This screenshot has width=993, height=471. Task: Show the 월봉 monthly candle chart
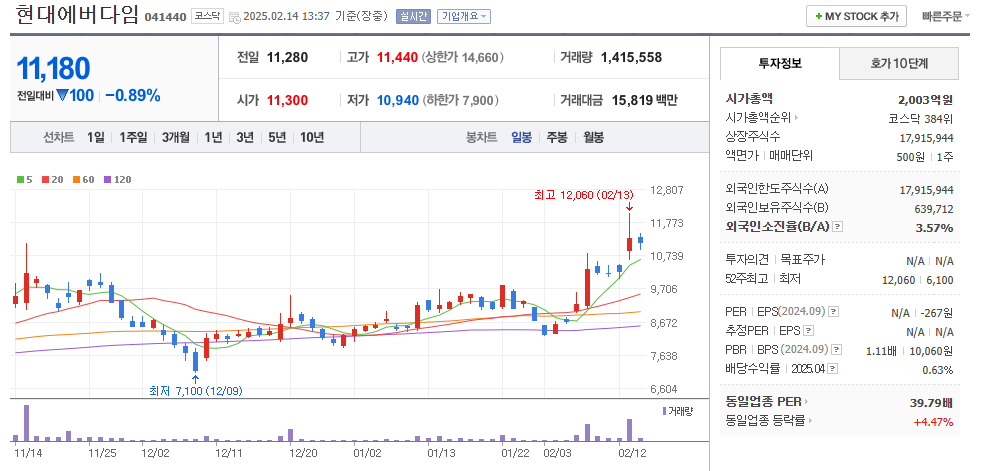coord(593,137)
